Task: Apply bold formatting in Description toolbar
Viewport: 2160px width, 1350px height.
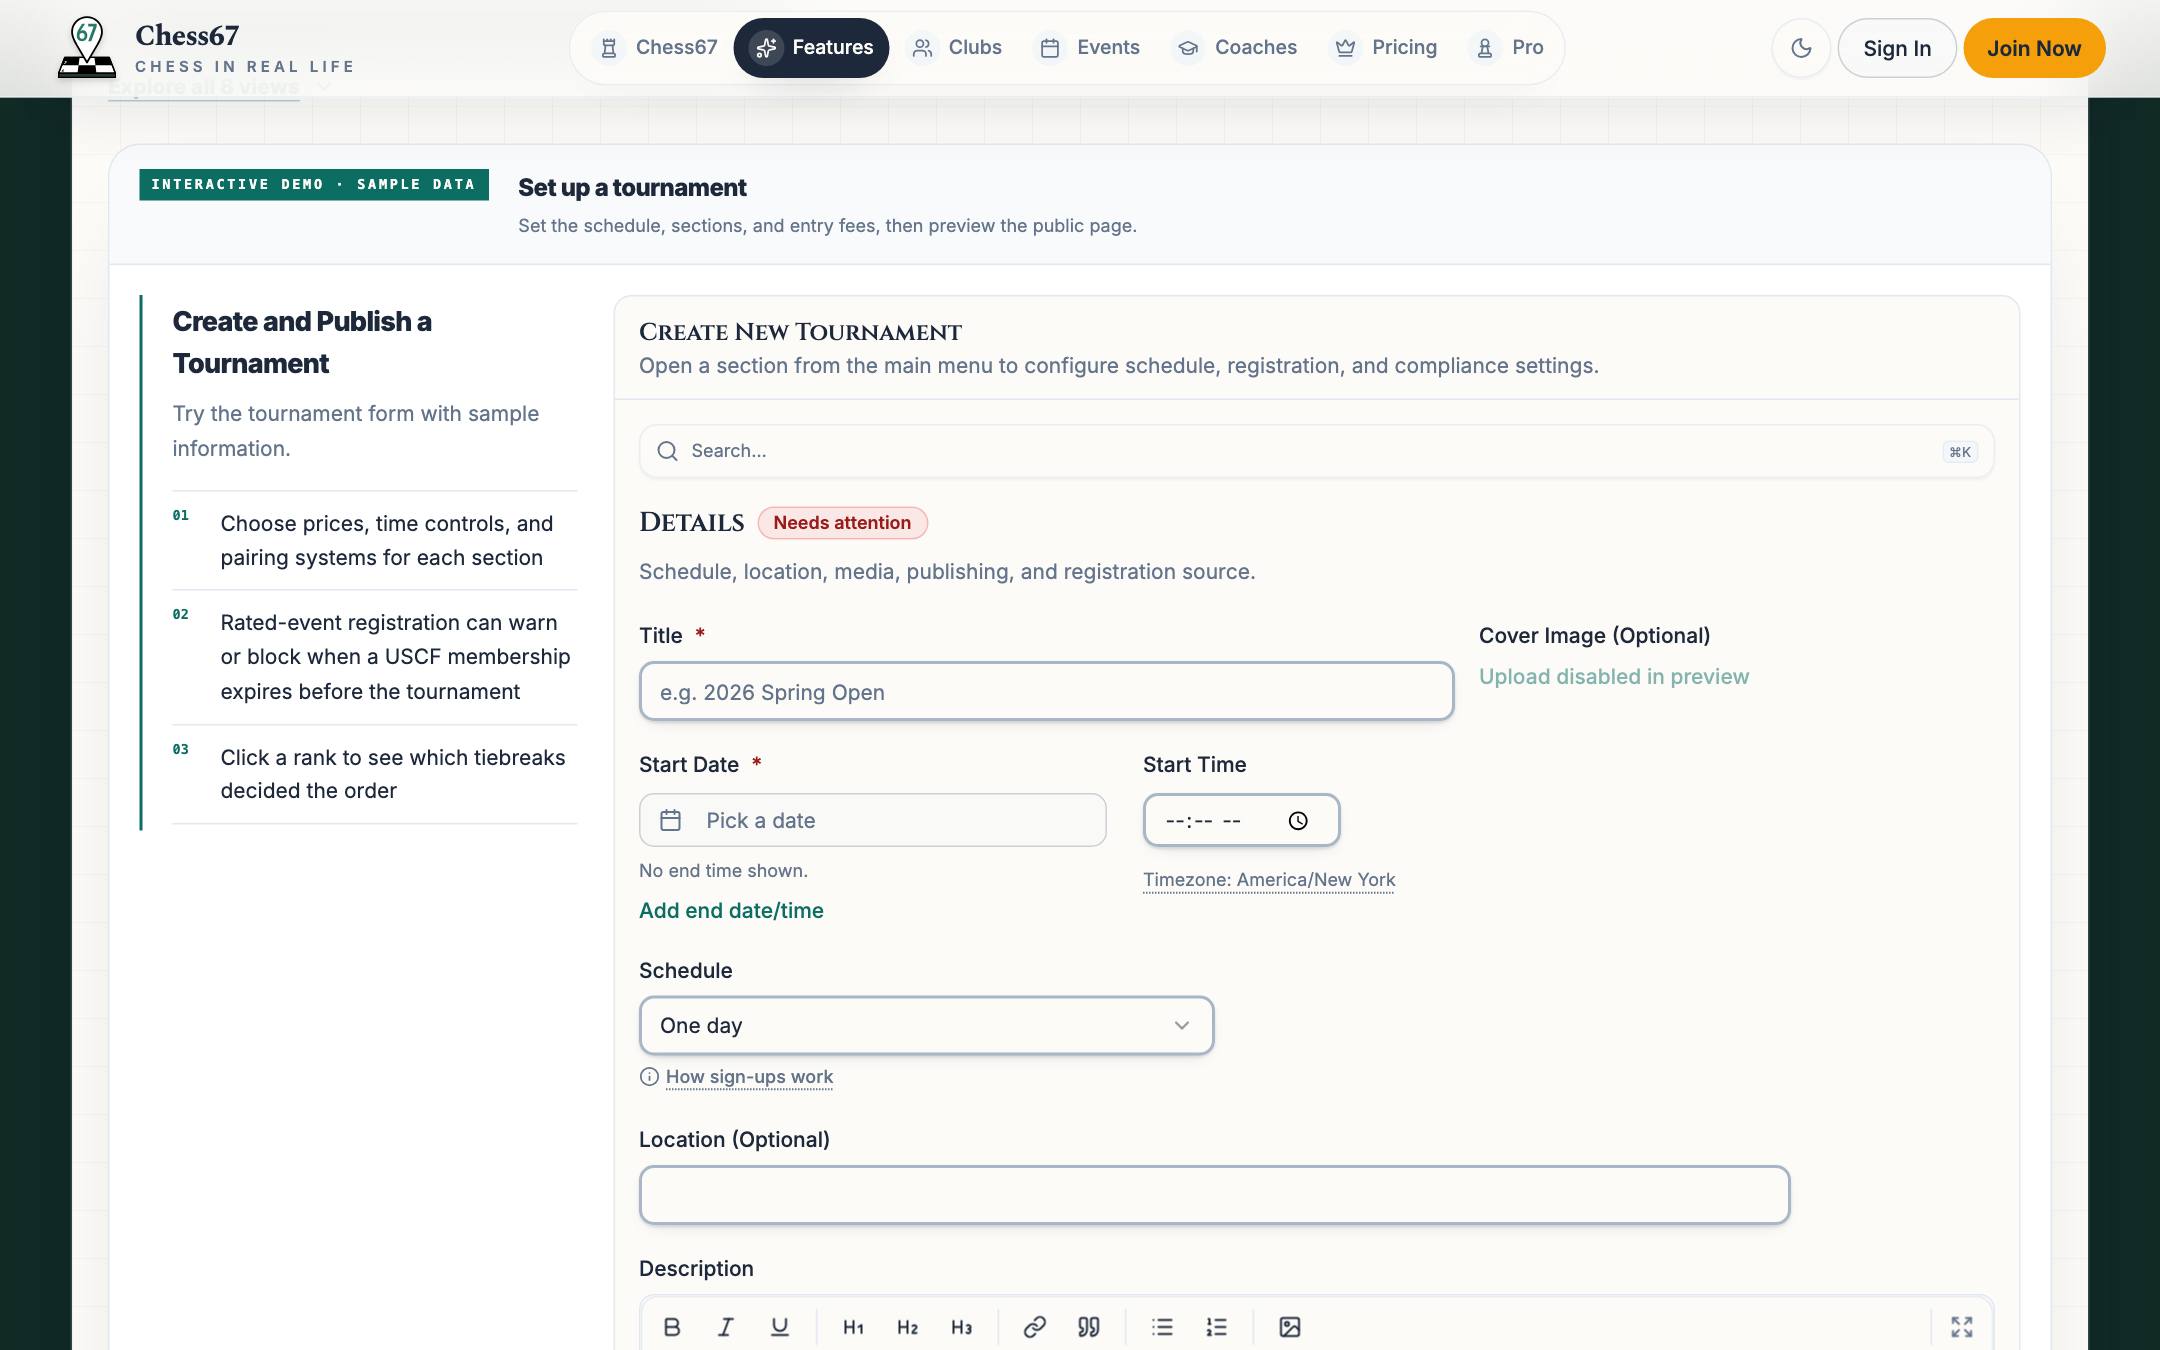Action: pyautogui.click(x=672, y=1327)
